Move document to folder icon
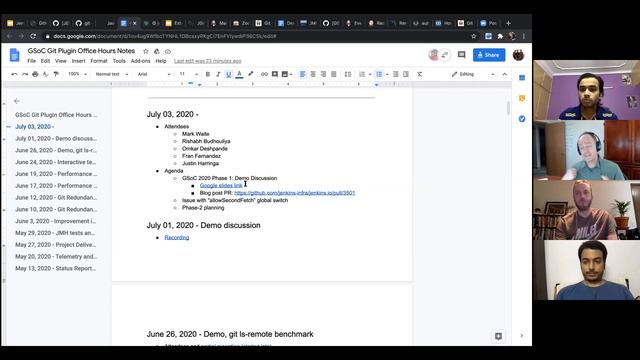Viewport: 640px width, 360px height. click(157, 51)
